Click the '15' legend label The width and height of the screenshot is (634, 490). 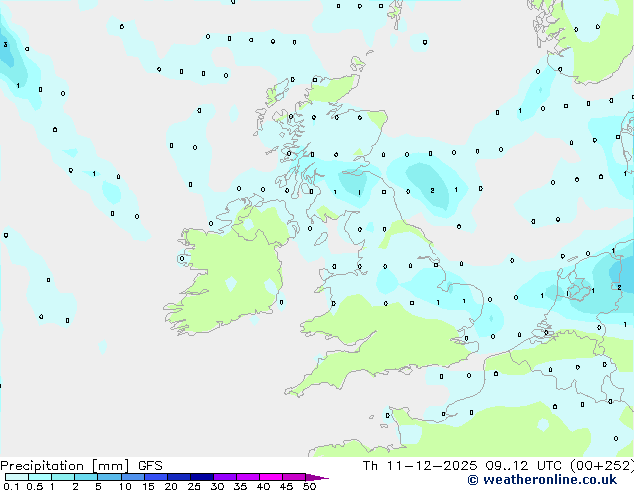[x=148, y=486]
